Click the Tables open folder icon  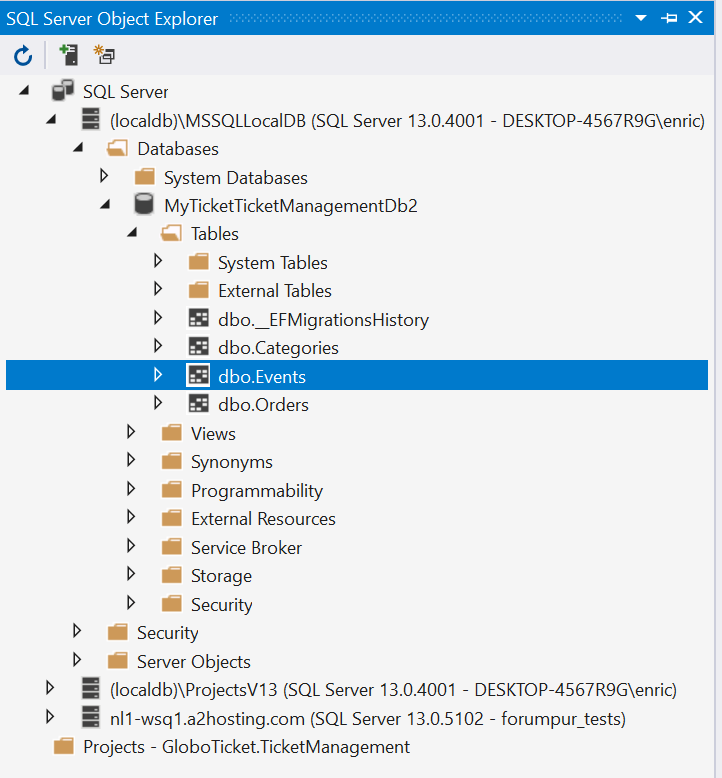[172, 233]
